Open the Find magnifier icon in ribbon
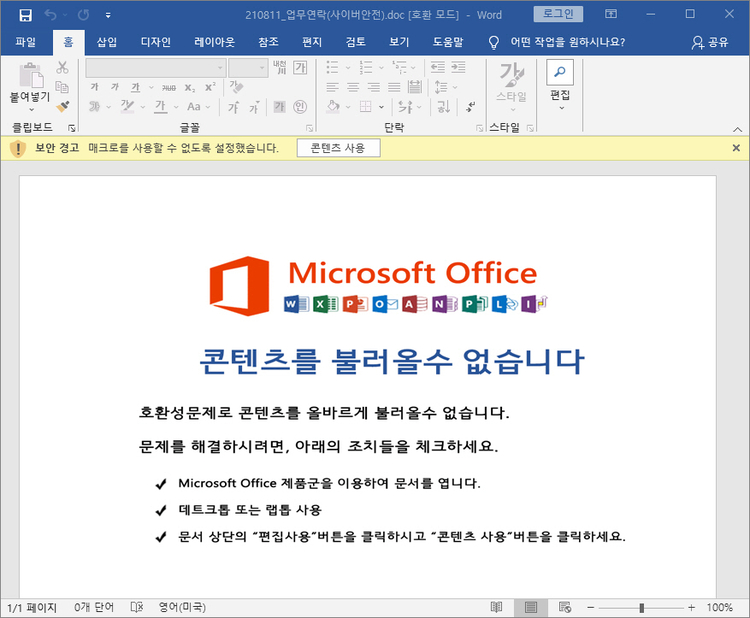 tap(560, 72)
